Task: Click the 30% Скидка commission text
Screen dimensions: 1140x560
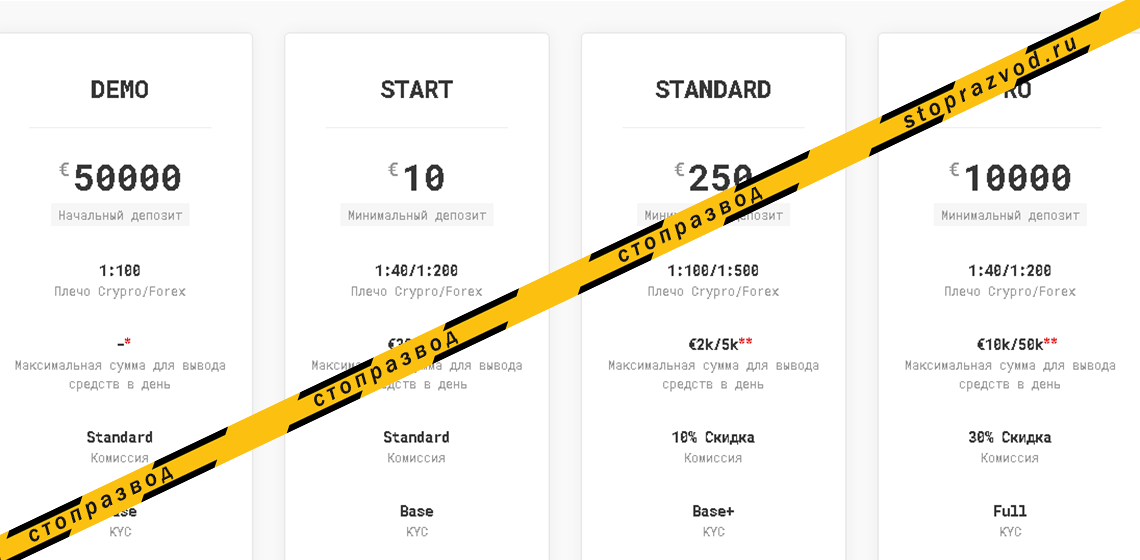Action: coord(1010,437)
